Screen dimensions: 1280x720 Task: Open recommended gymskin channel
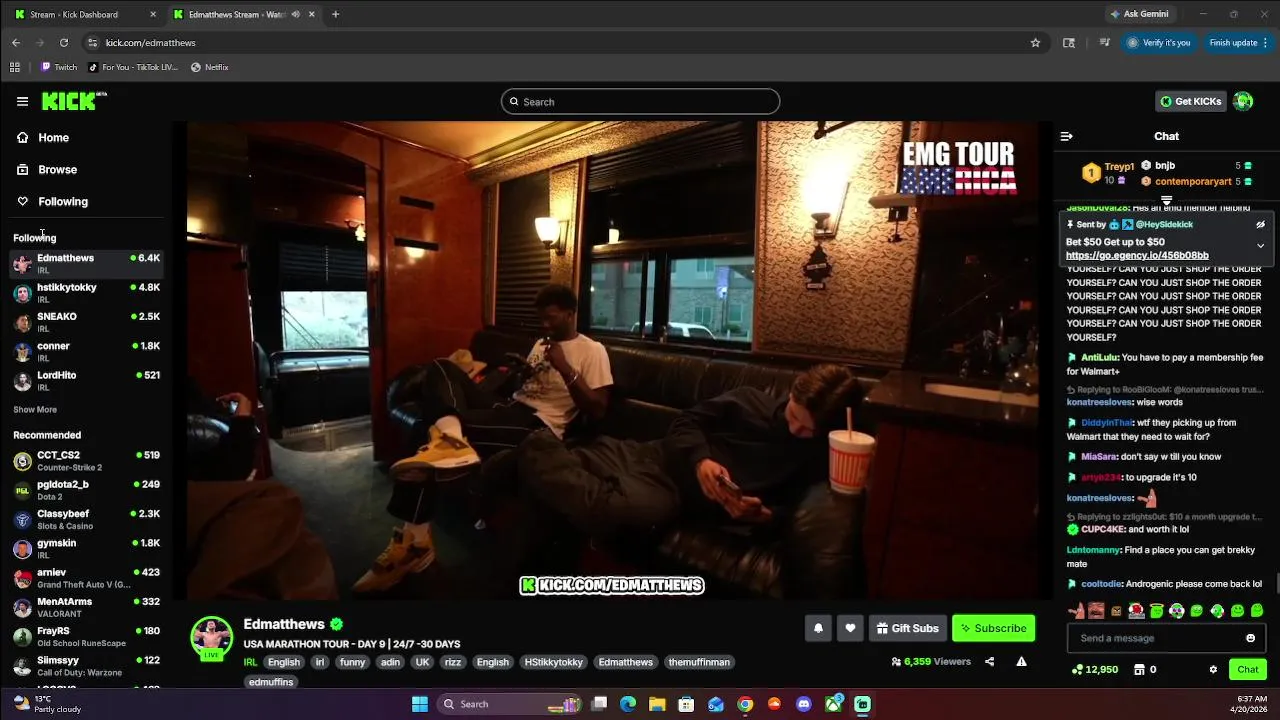tap(85, 548)
